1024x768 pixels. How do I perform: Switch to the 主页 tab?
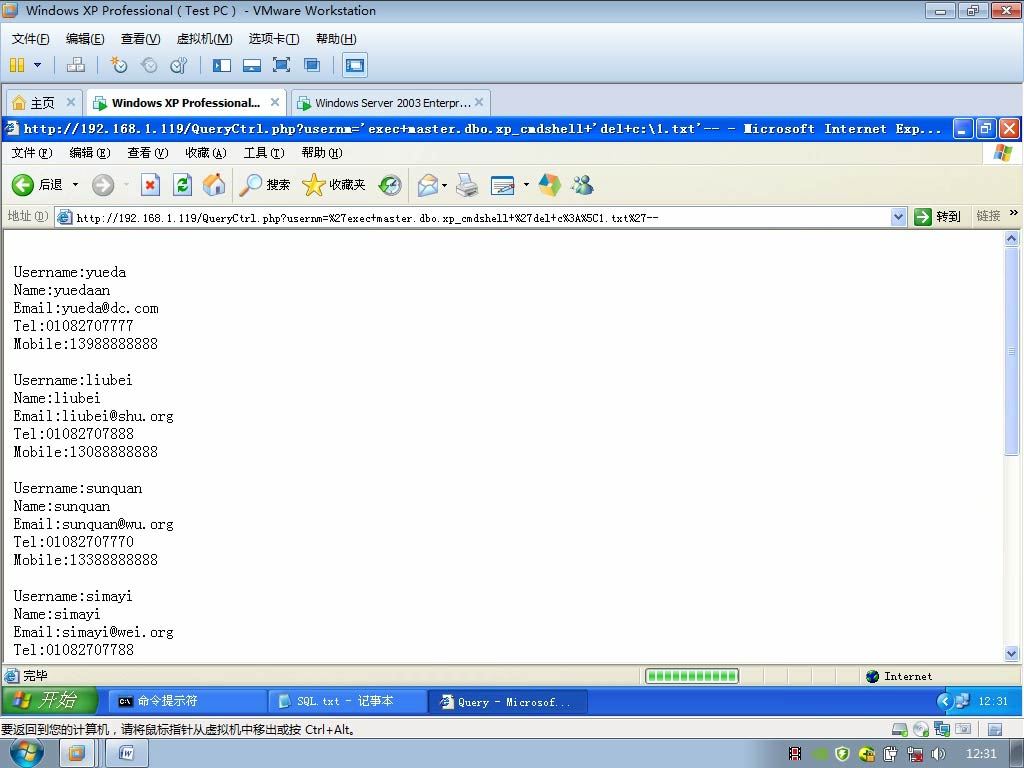[42, 103]
